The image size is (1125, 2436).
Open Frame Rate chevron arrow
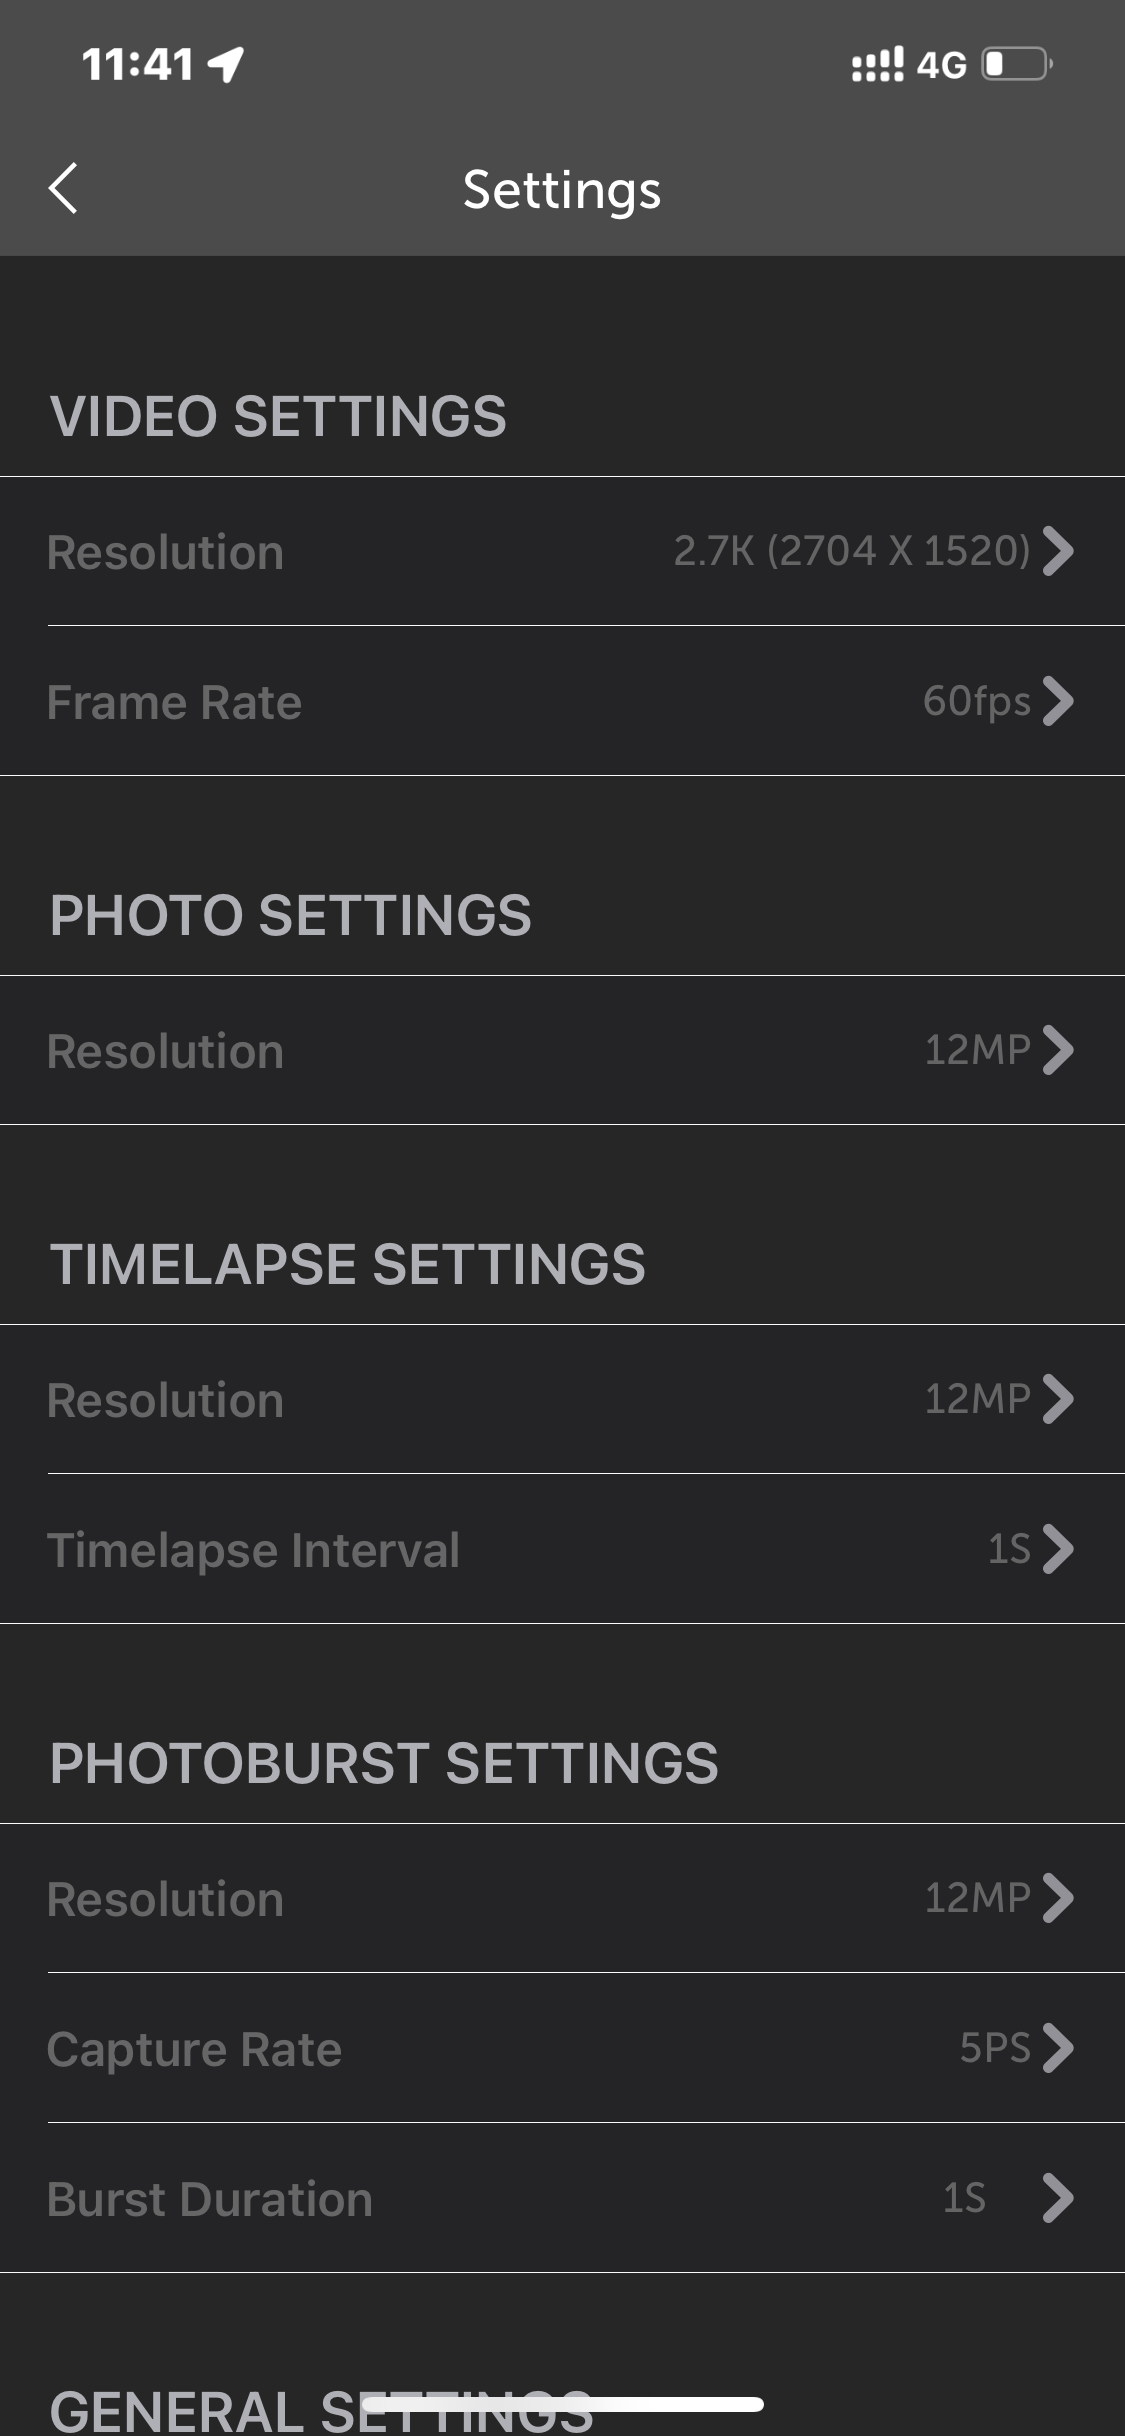(1057, 701)
